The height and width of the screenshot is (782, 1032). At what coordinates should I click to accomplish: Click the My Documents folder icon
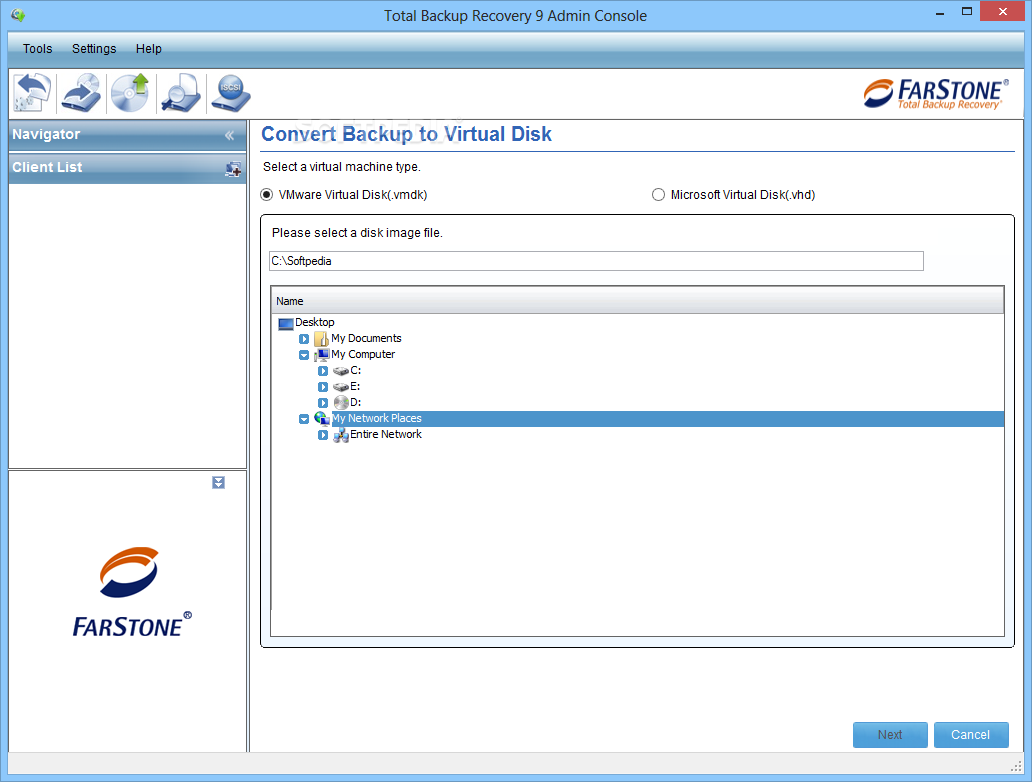tap(321, 339)
